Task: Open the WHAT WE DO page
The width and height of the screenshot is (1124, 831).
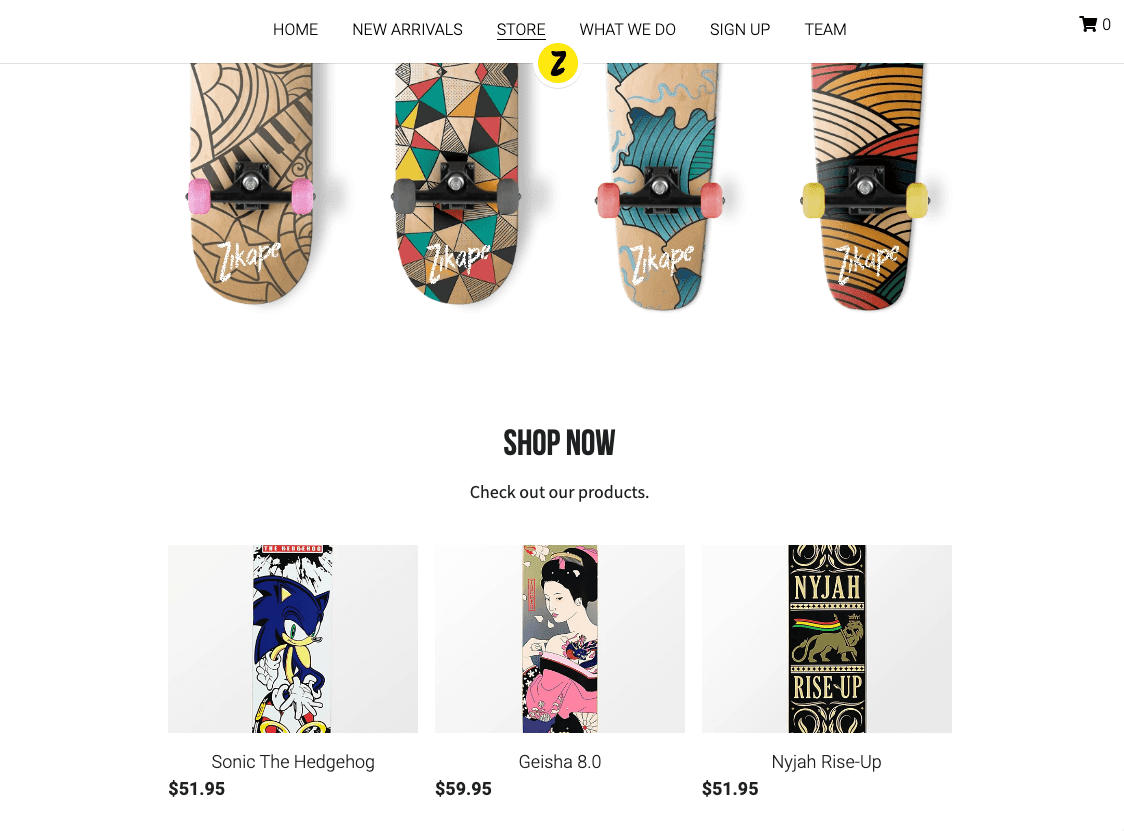Action: 627,29
